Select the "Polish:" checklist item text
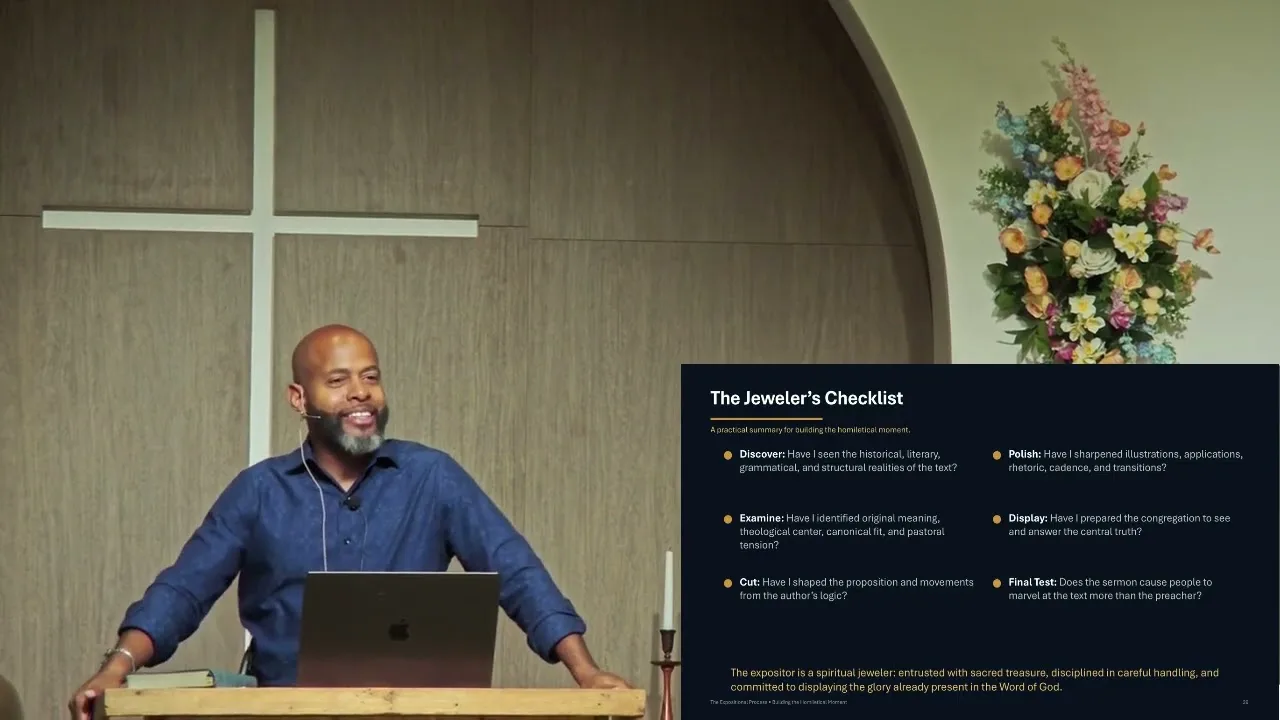 [1125, 461]
